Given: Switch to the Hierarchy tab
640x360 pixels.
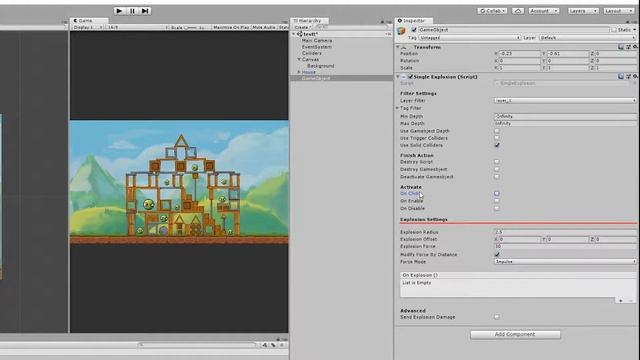Looking at the screenshot, I should (x=308, y=20).
